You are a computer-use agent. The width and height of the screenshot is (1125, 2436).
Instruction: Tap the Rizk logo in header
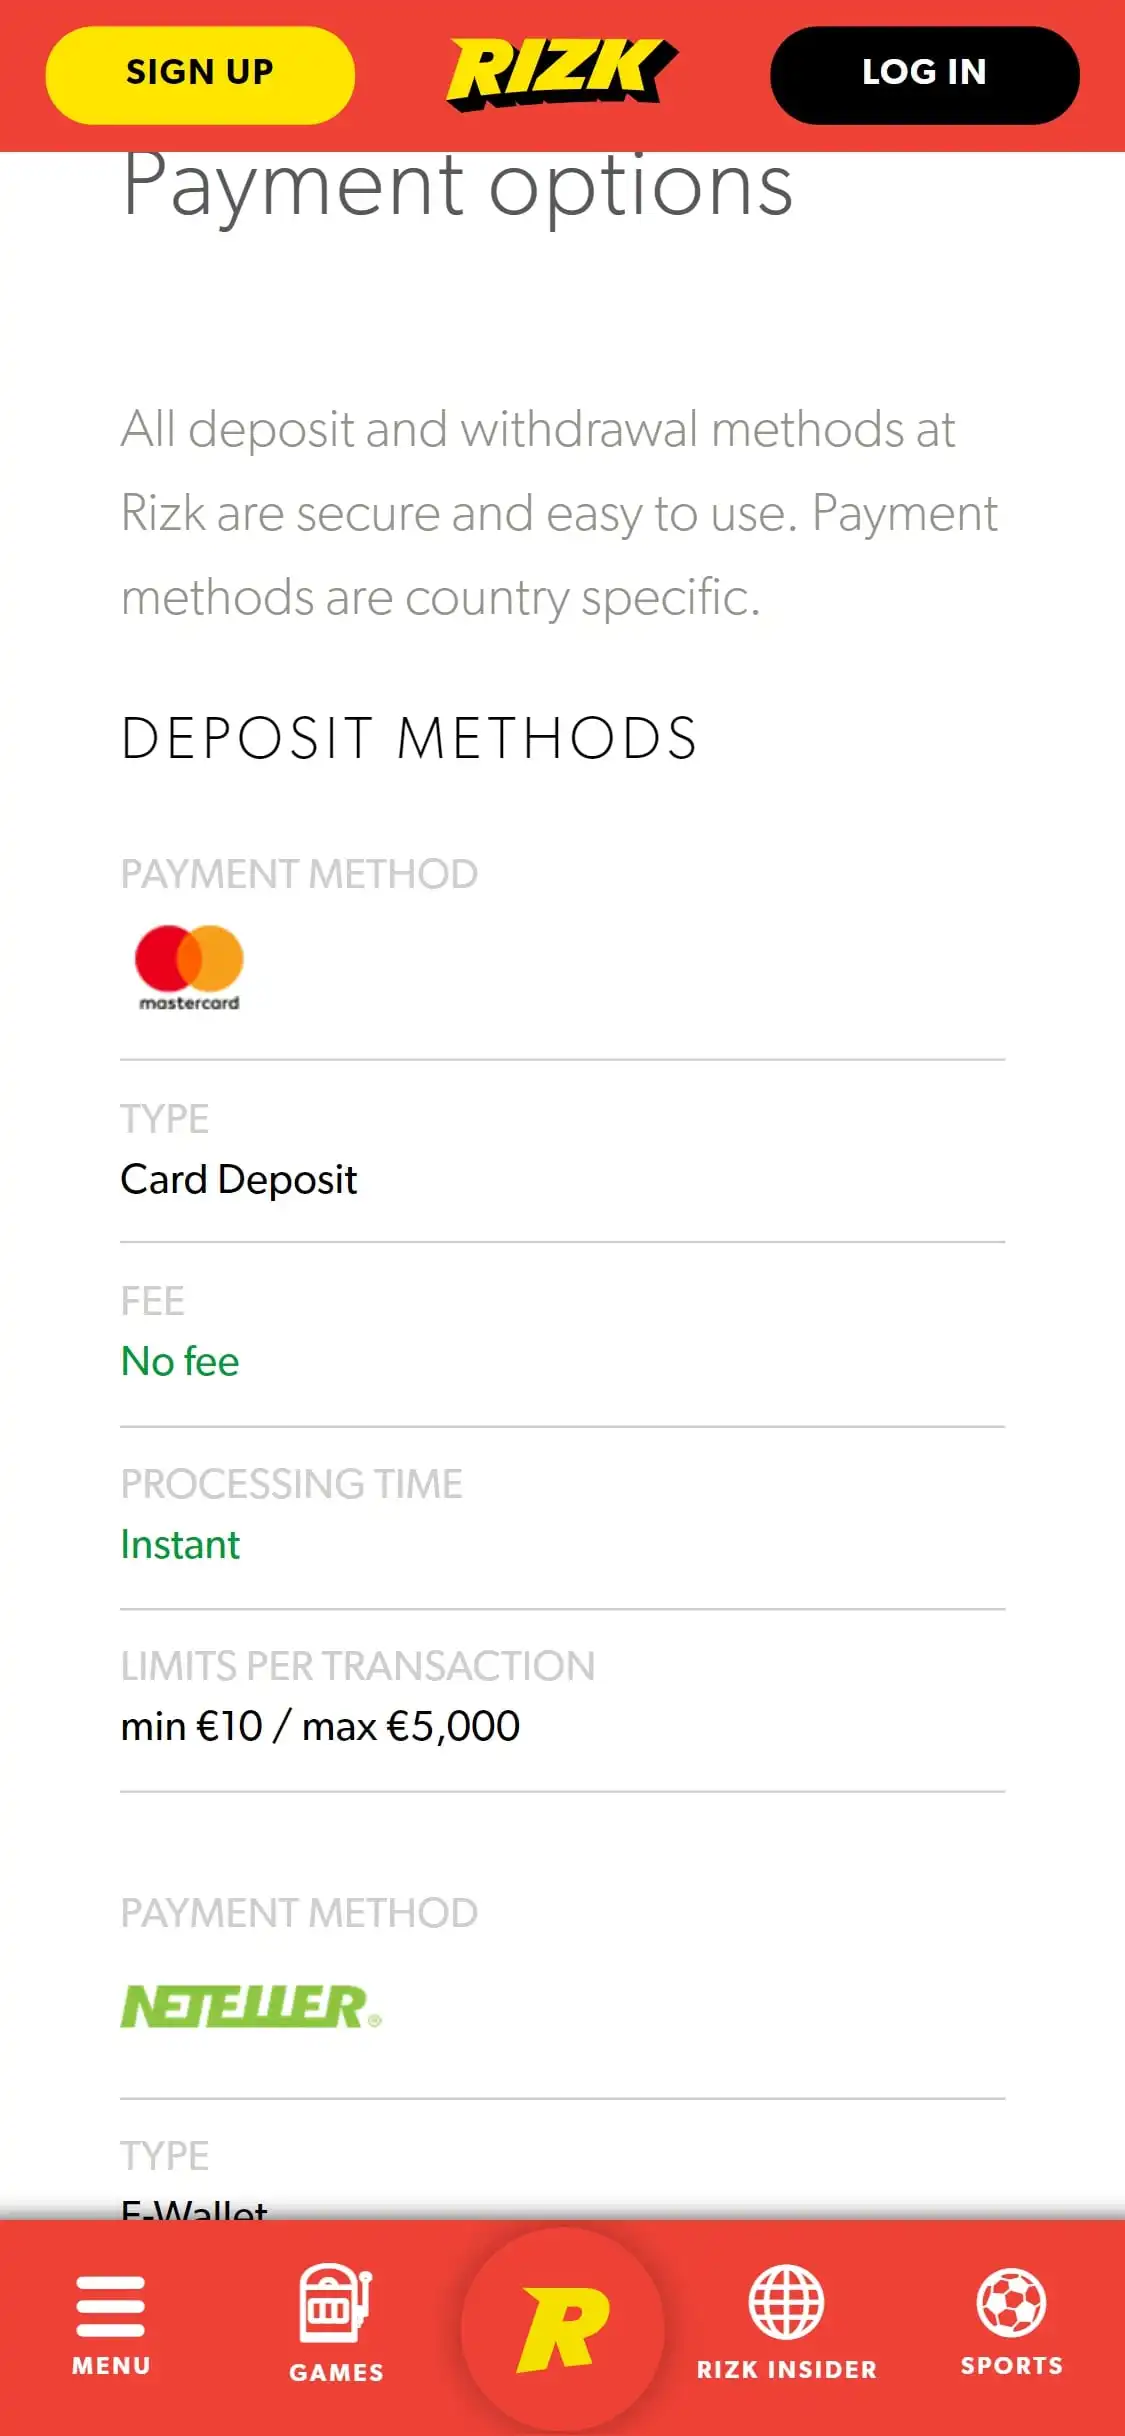pyautogui.click(x=561, y=73)
